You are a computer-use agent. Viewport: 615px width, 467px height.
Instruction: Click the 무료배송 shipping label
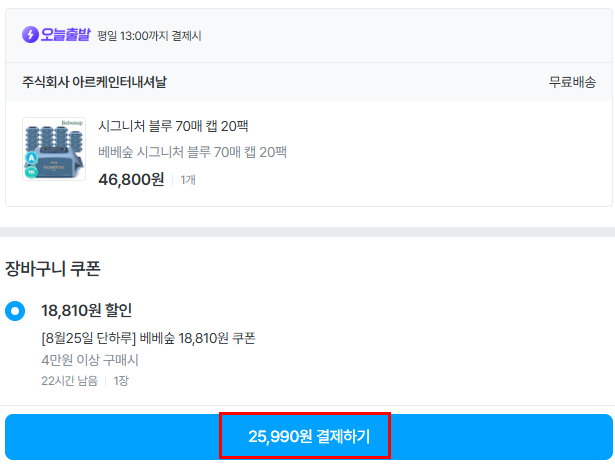(x=572, y=82)
